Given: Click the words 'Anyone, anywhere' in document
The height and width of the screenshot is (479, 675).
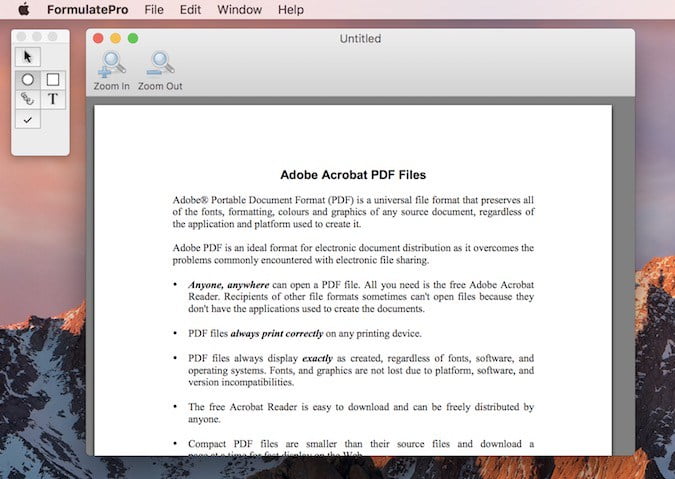Looking at the screenshot, I should 229,285.
